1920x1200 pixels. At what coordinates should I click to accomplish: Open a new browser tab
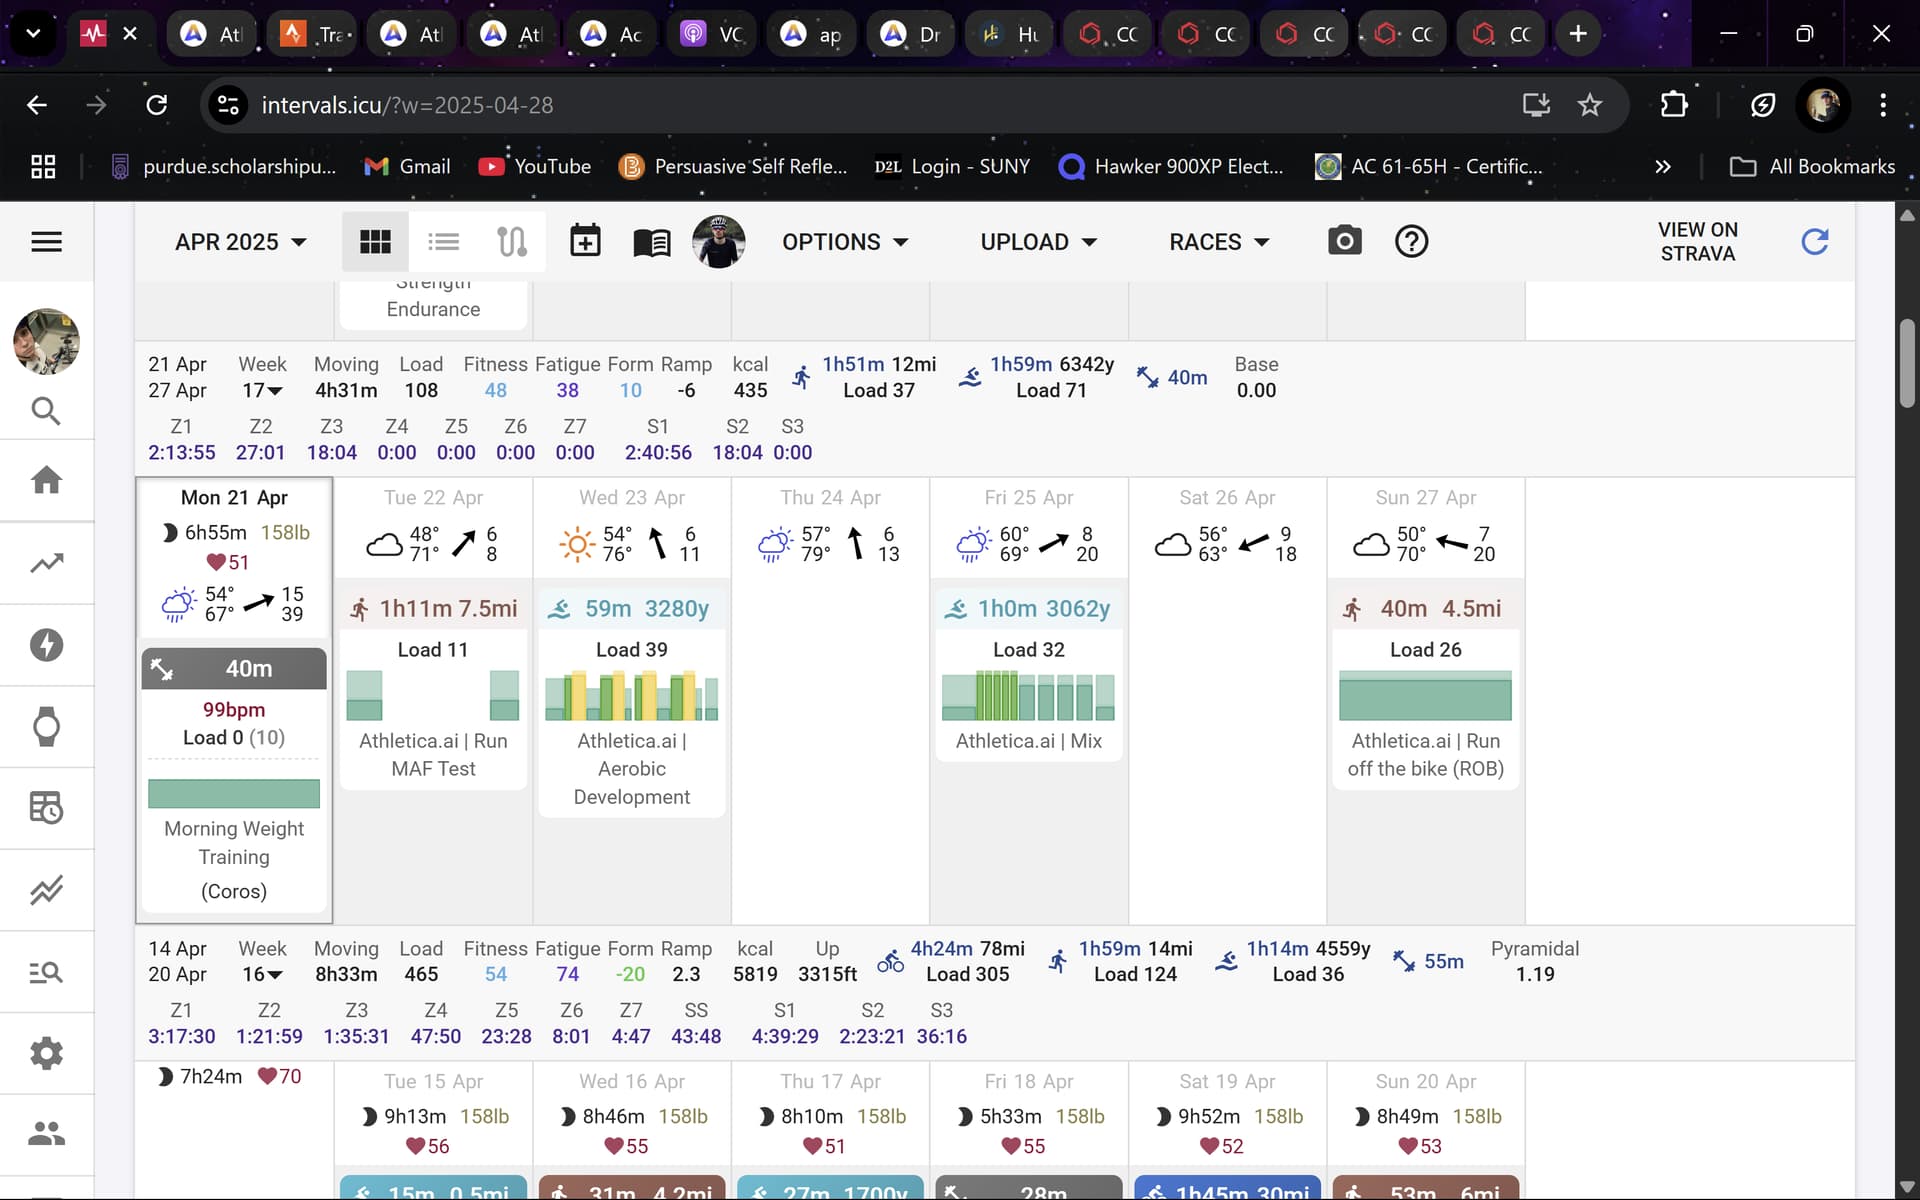[x=1578, y=34]
